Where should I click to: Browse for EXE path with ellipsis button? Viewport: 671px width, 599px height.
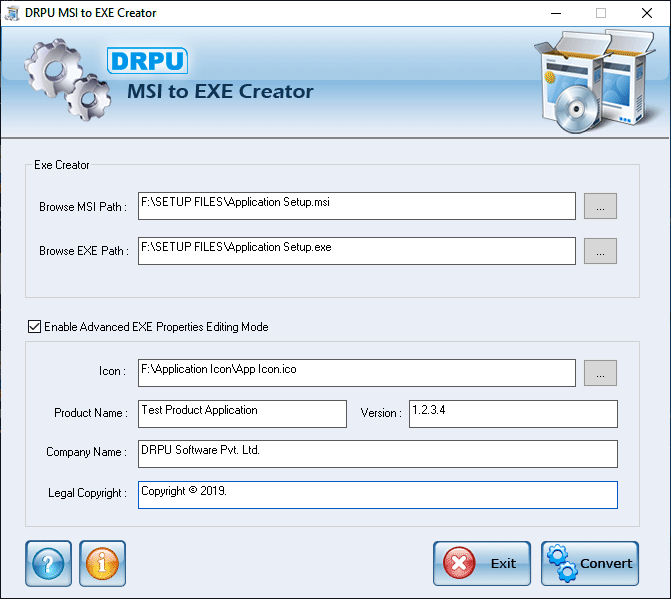tap(600, 251)
